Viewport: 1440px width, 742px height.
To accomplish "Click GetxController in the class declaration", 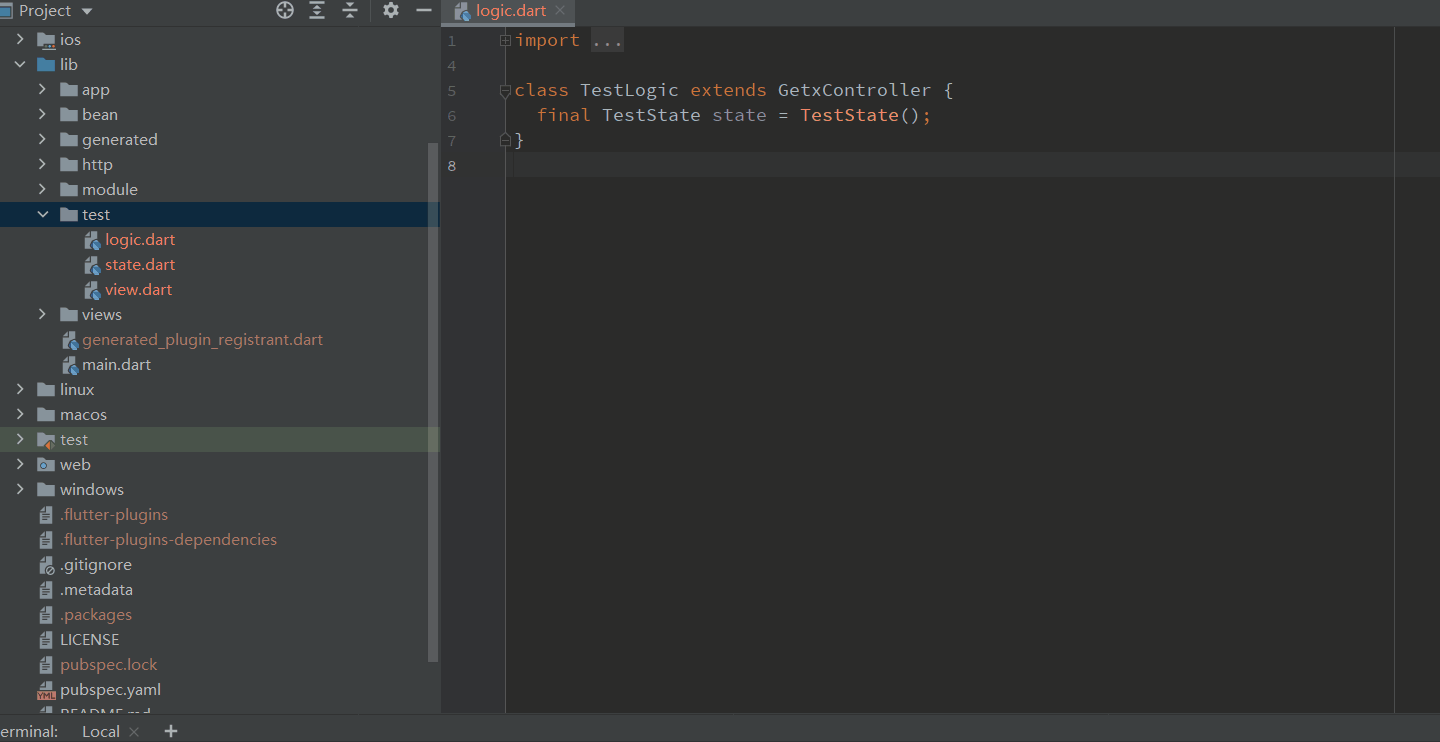I will tap(855, 90).
